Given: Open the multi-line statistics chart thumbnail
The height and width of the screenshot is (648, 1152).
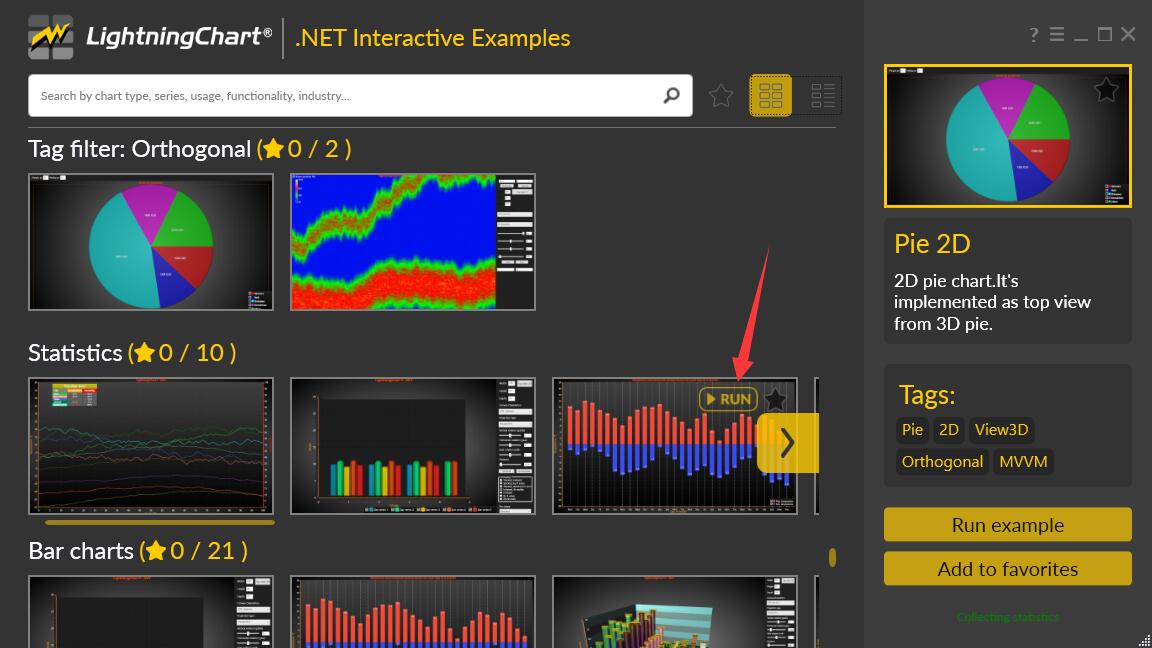Looking at the screenshot, I should pyautogui.click(x=151, y=446).
